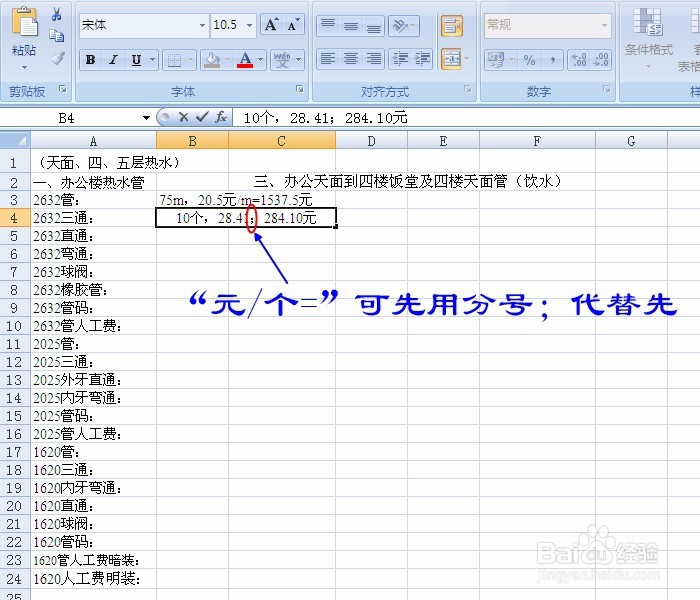The width and height of the screenshot is (700, 600).
Task: Open font size dropdown 10.5
Action: [x=250, y=25]
